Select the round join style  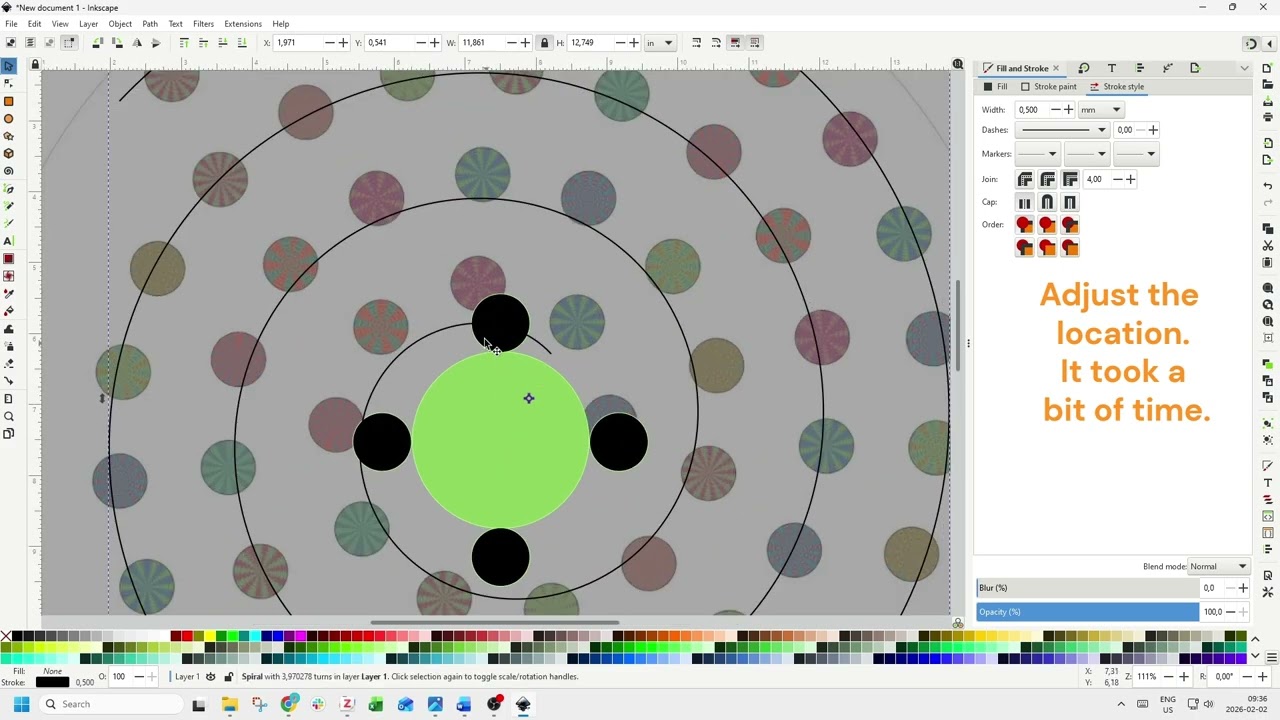[x=1047, y=179]
